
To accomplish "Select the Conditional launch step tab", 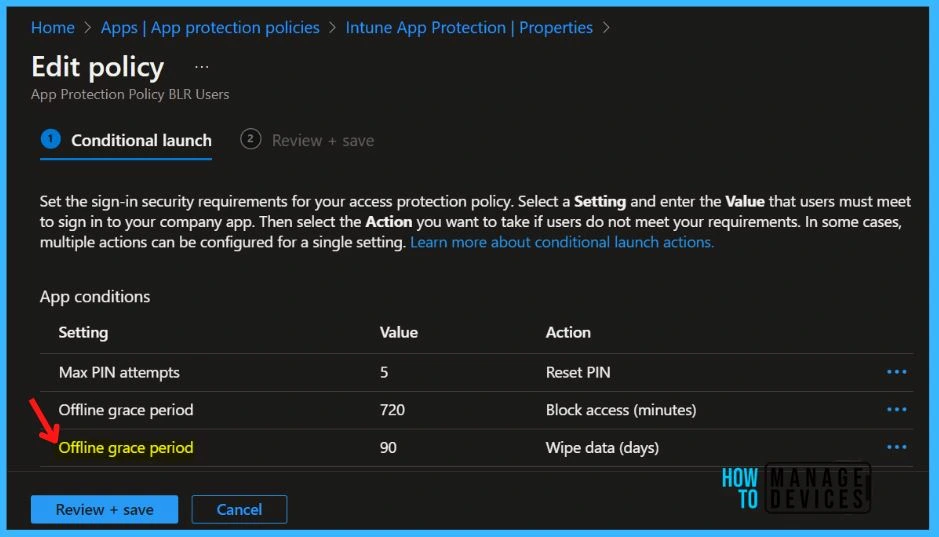I will coord(127,140).
